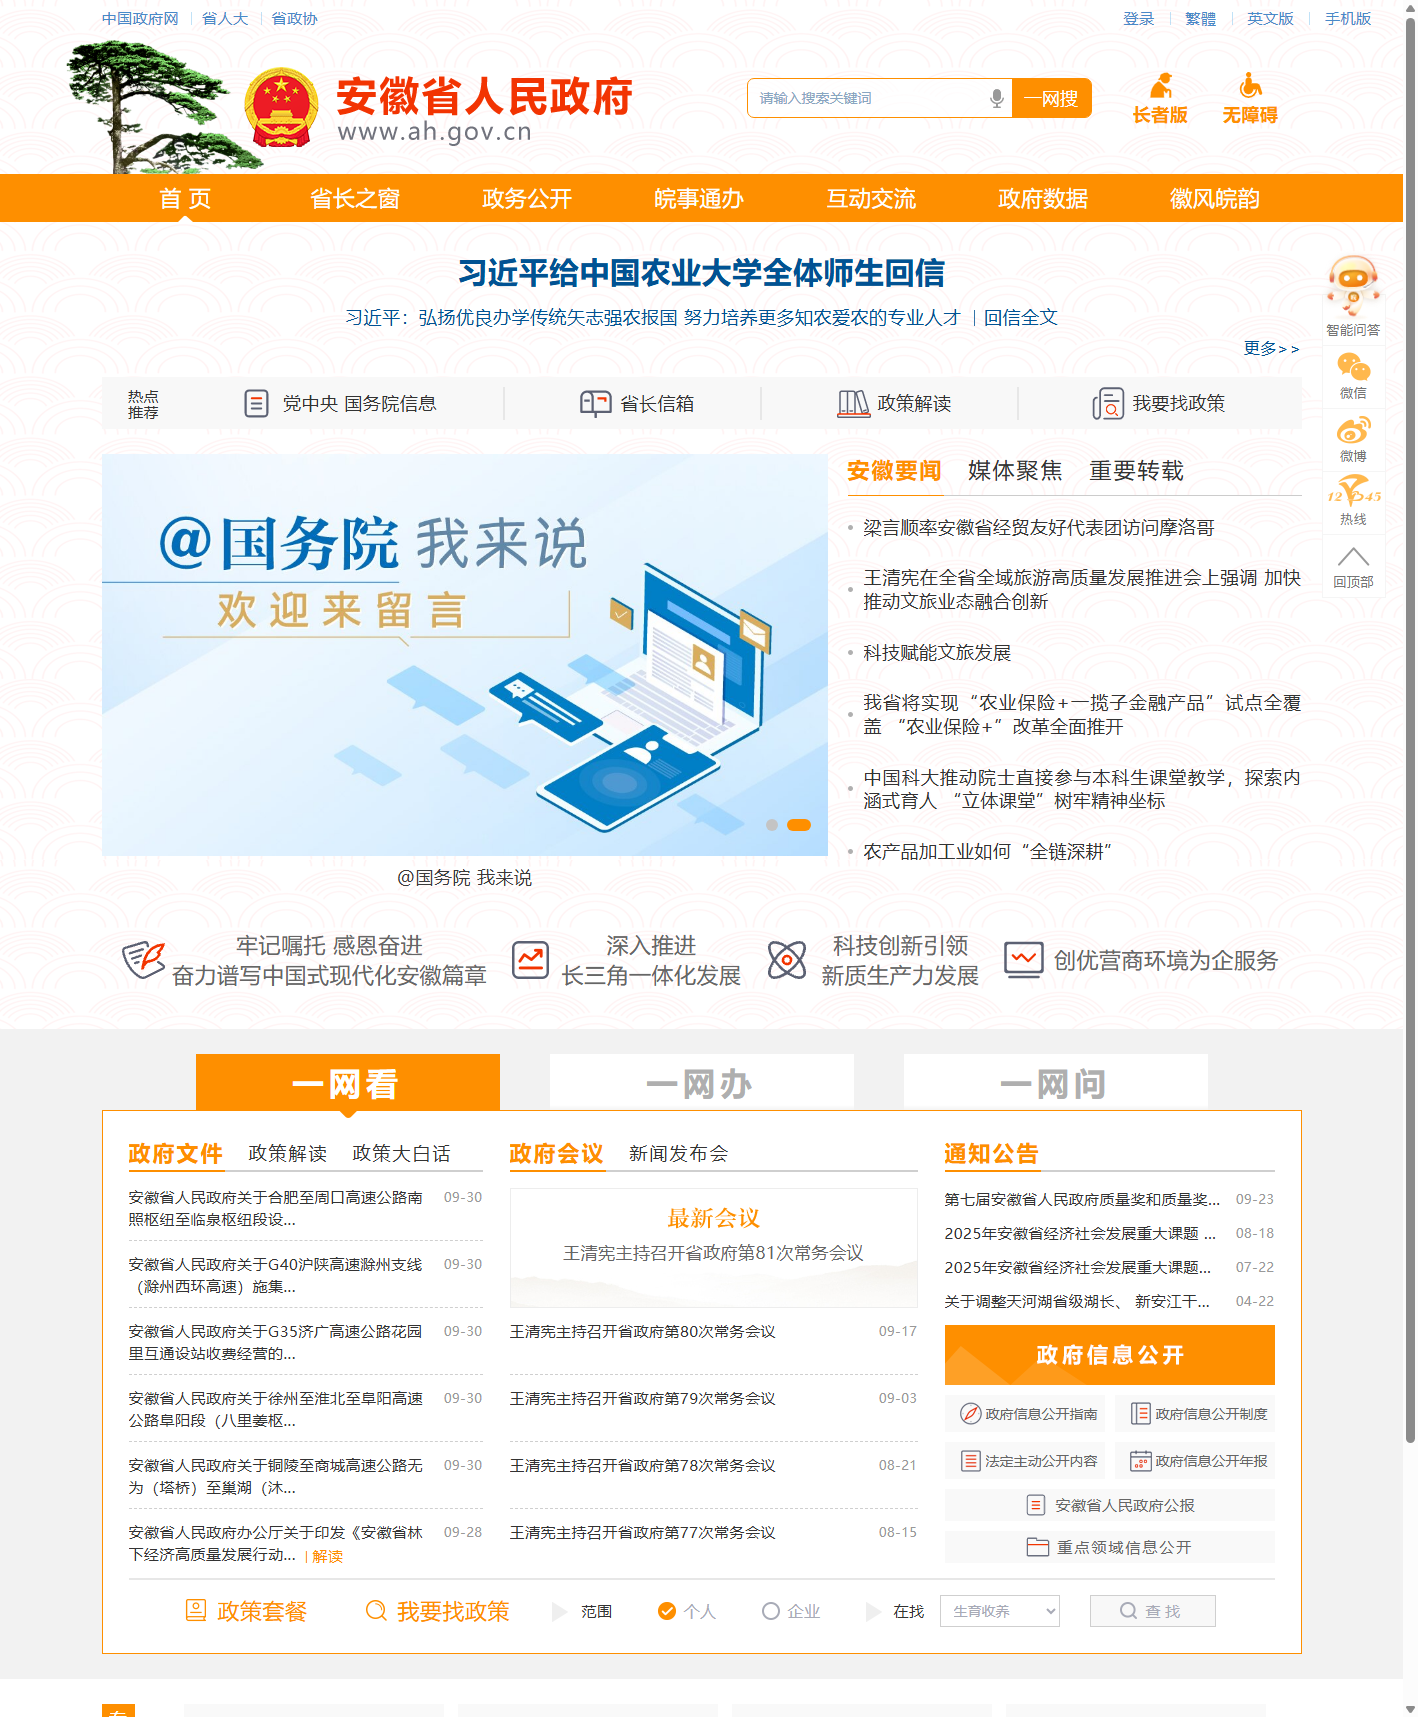Screen dimensions: 1418x1717
Task: Open the 中国政府网 link
Action: point(140,18)
